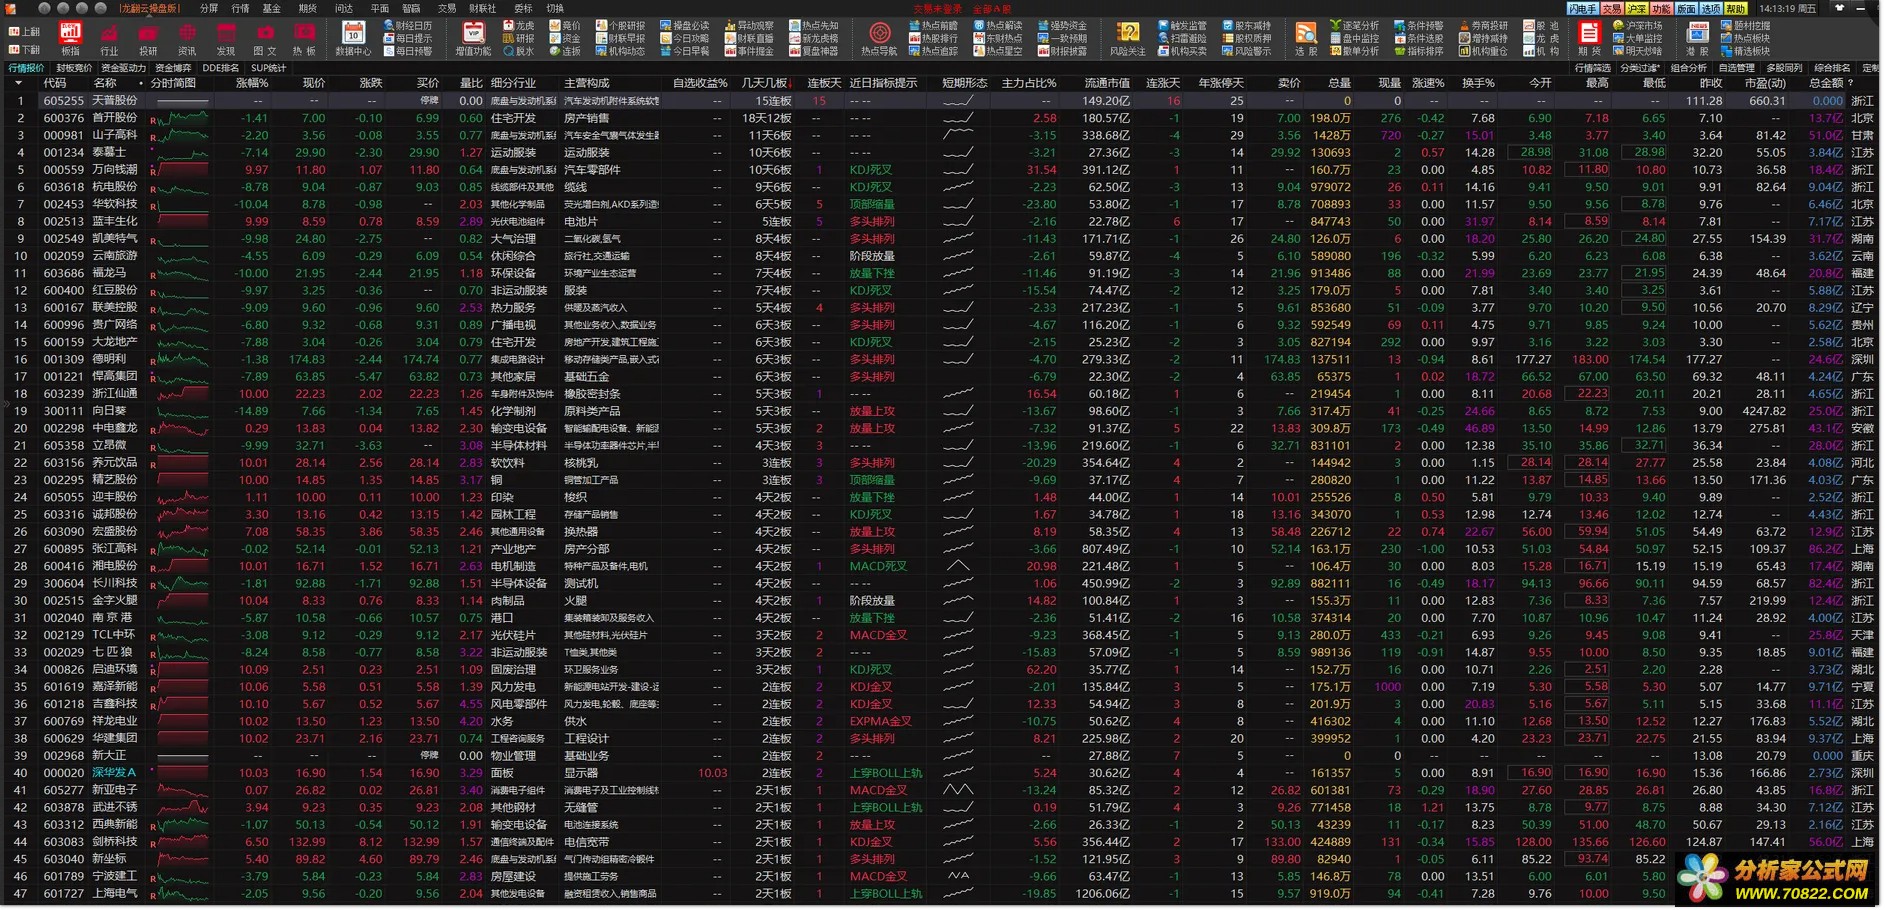Screen dimensions: 1885x910
Task: Open 异动观察 toolbar item
Action: click(x=749, y=26)
